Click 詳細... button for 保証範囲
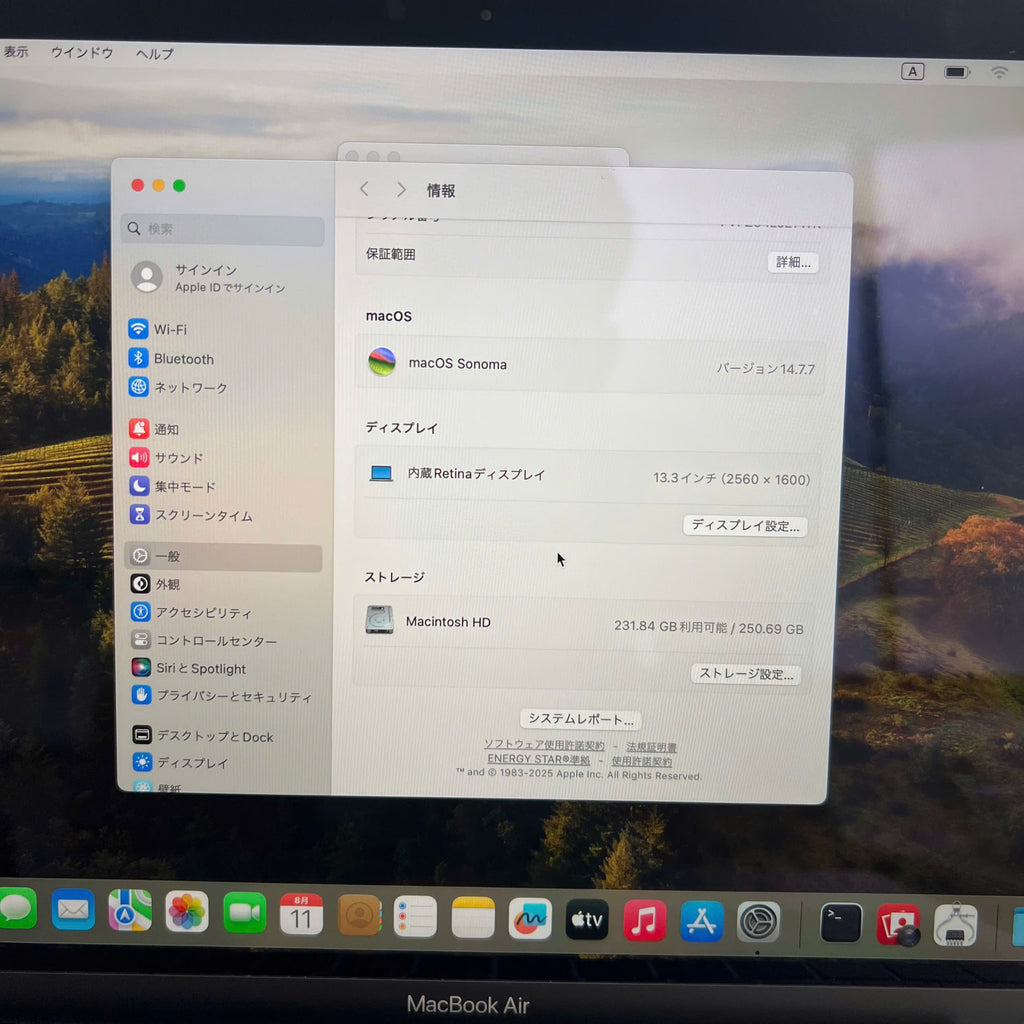This screenshot has width=1024, height=1024. coord(793,263)
